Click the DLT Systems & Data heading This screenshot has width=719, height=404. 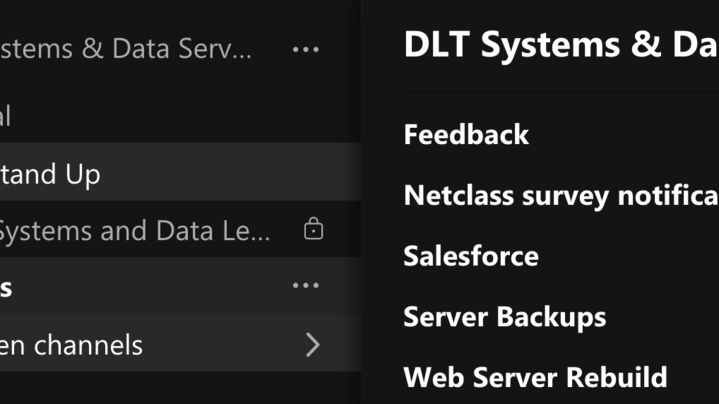tap(560, 45)
